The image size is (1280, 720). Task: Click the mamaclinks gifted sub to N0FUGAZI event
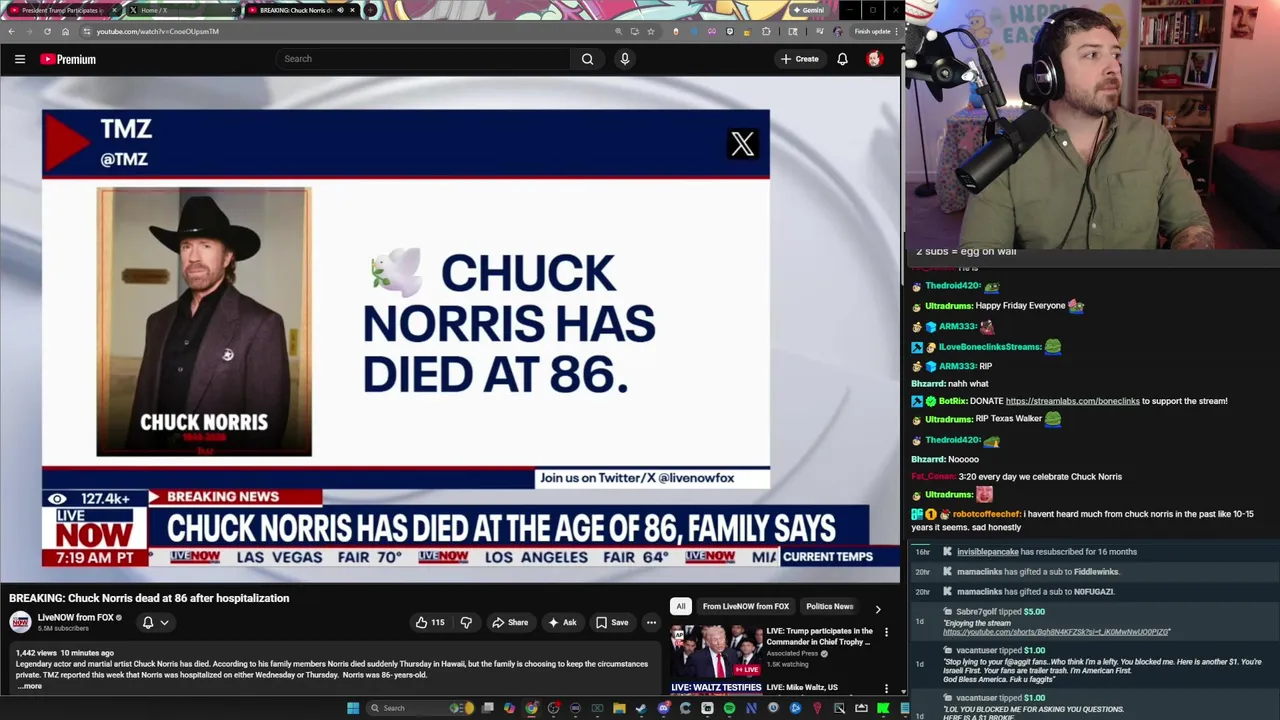click(x=1035, y=591)
